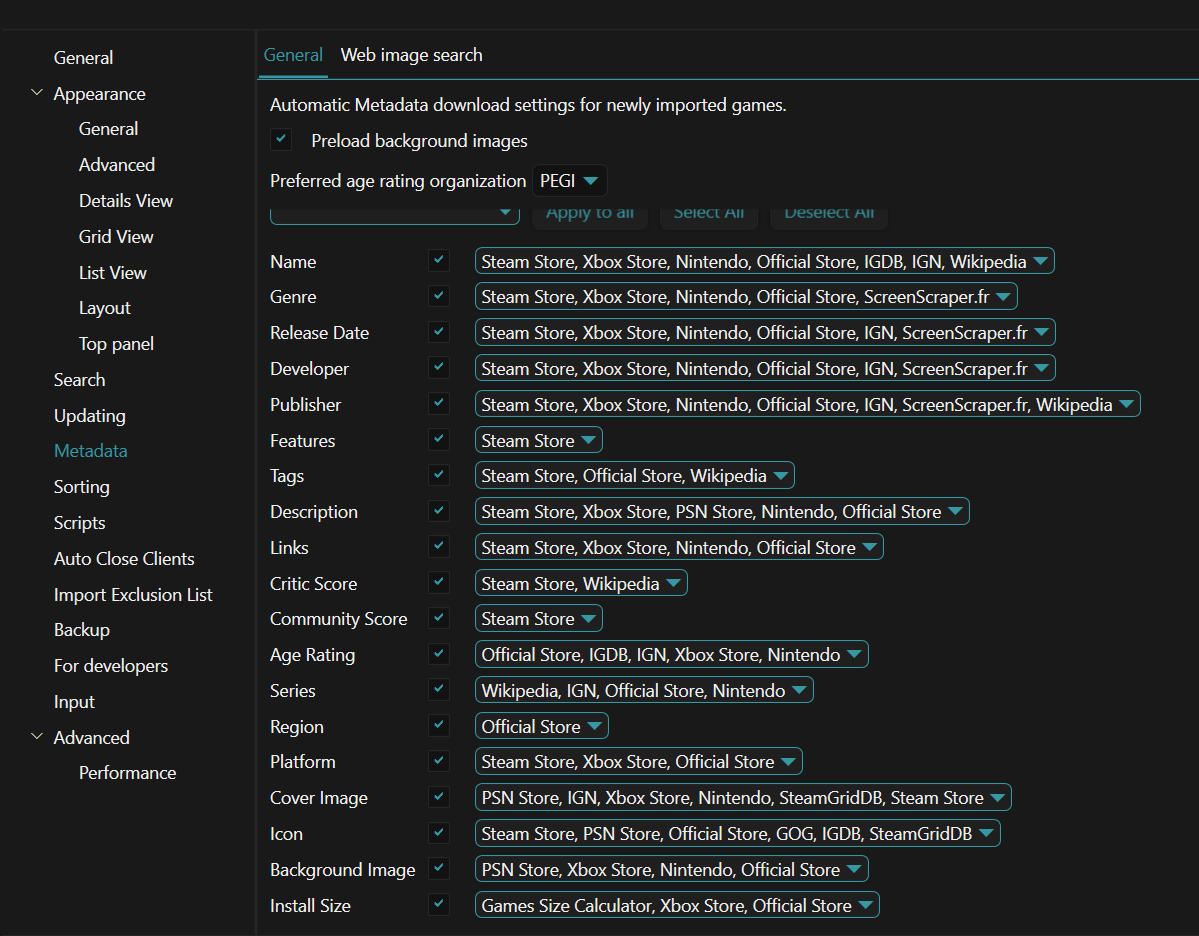1199x936 pixels.
Task: Open the Links sources dropdown
Action: [679, 548]
